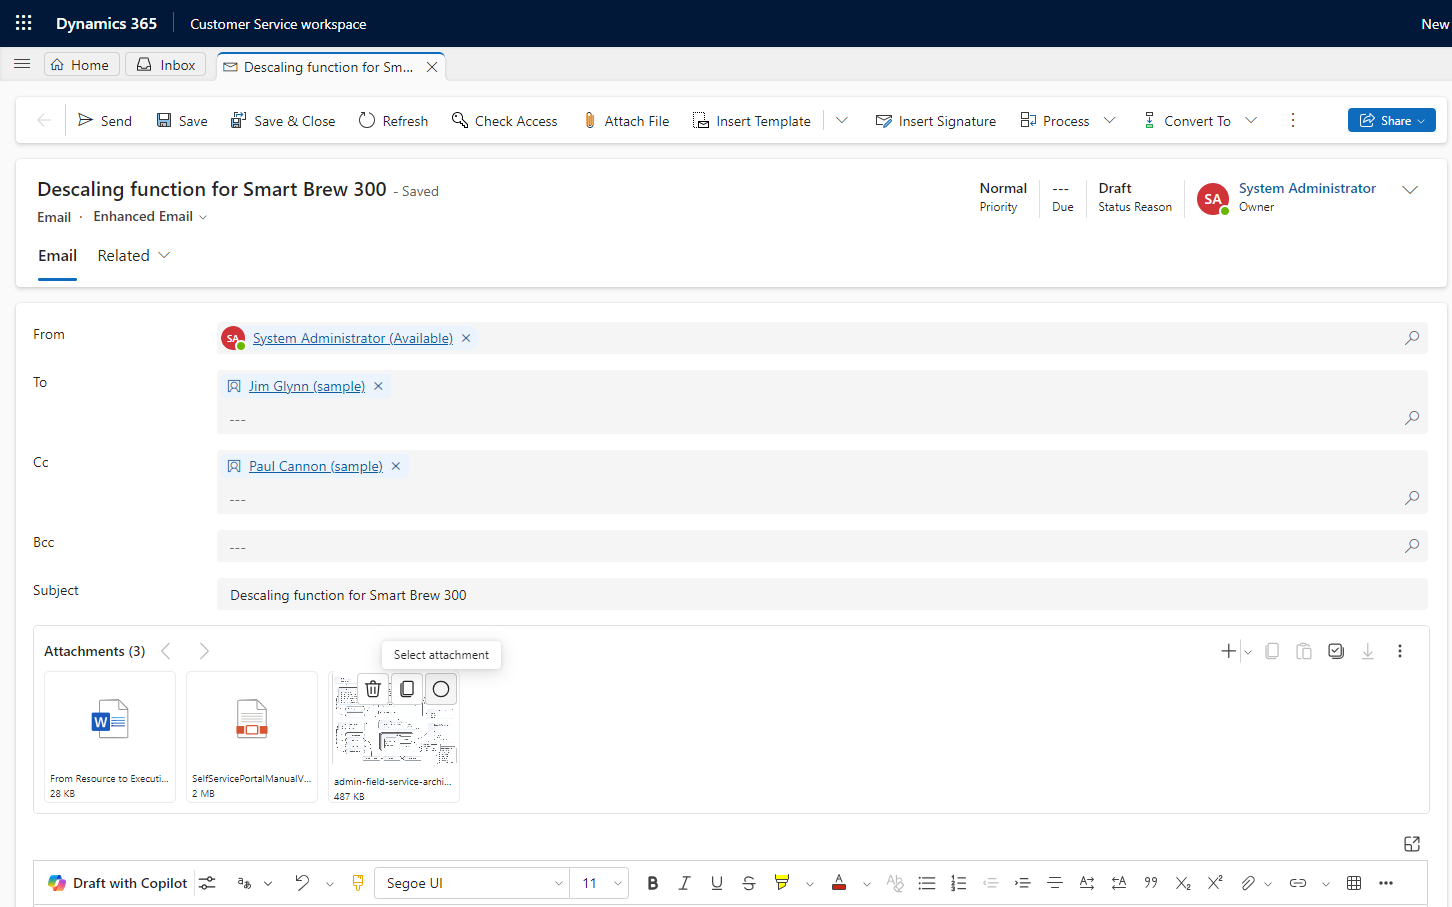Toggle select all attachments icon

click(1336, 651)
